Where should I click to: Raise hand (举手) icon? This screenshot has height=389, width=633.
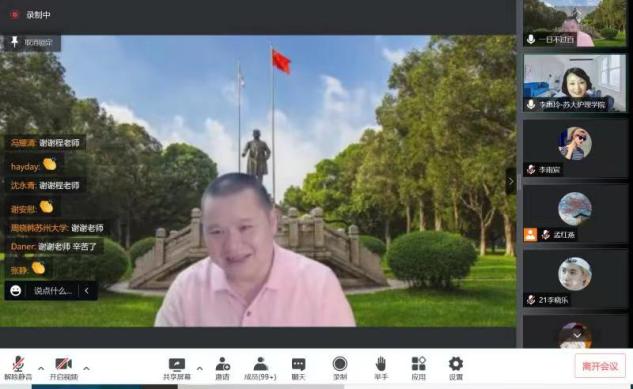[x=381, y=368]
